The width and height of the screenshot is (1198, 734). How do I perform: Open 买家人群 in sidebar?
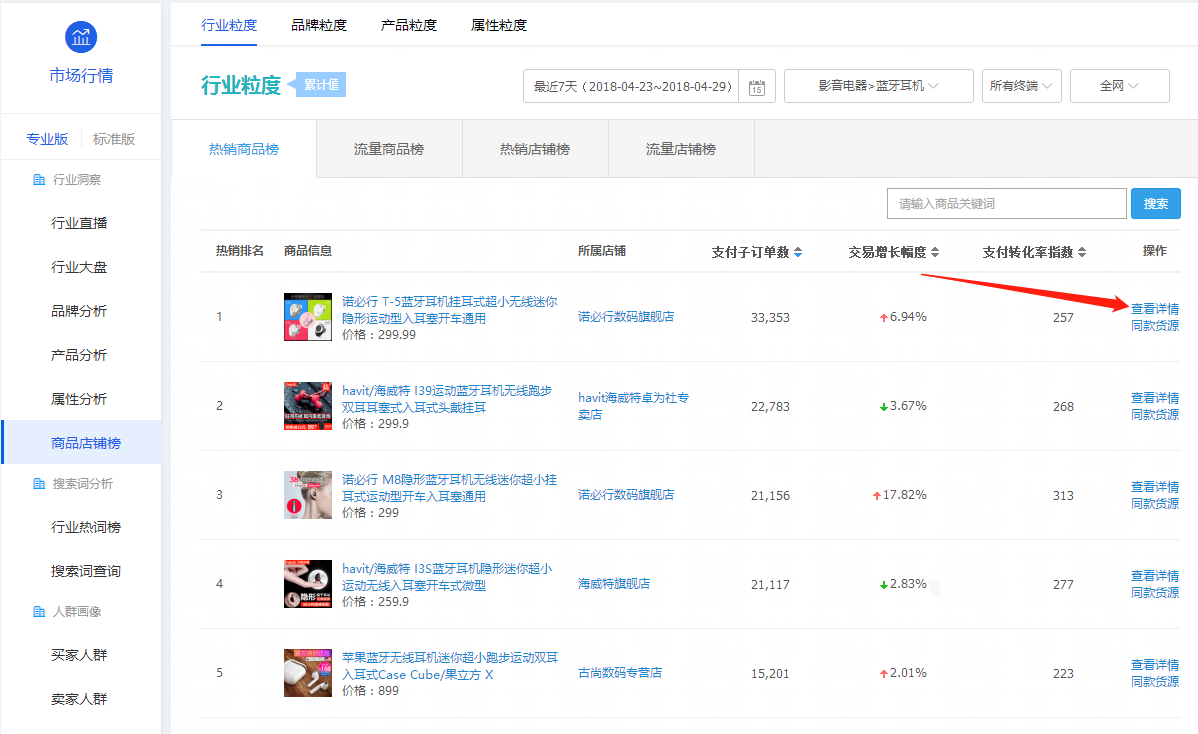point(79,655)
